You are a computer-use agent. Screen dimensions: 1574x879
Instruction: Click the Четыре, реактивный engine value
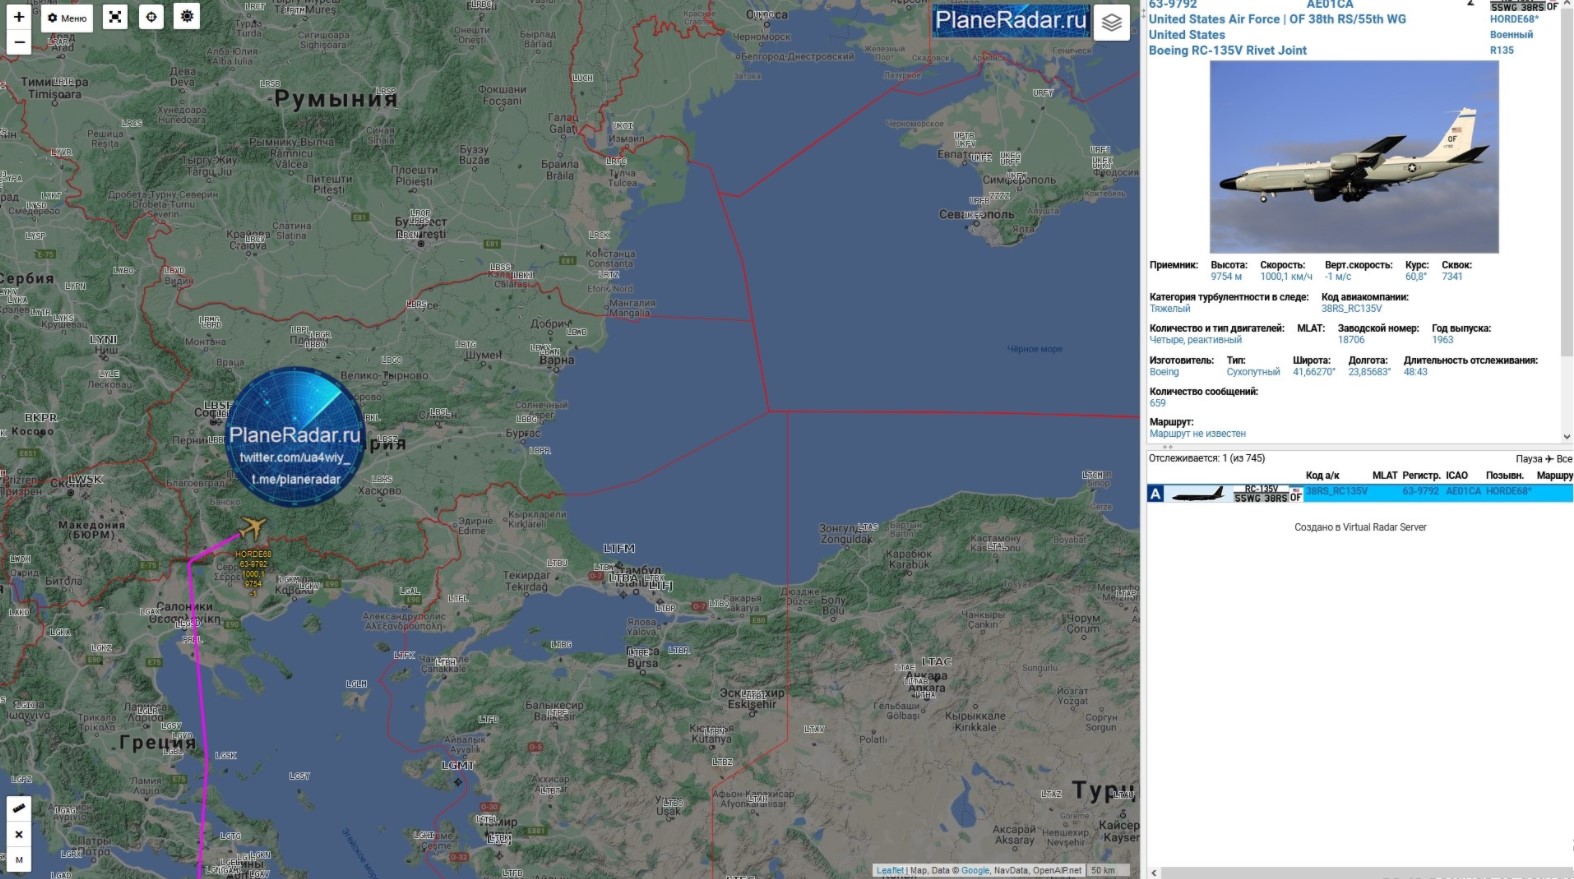pos(1196,340)
